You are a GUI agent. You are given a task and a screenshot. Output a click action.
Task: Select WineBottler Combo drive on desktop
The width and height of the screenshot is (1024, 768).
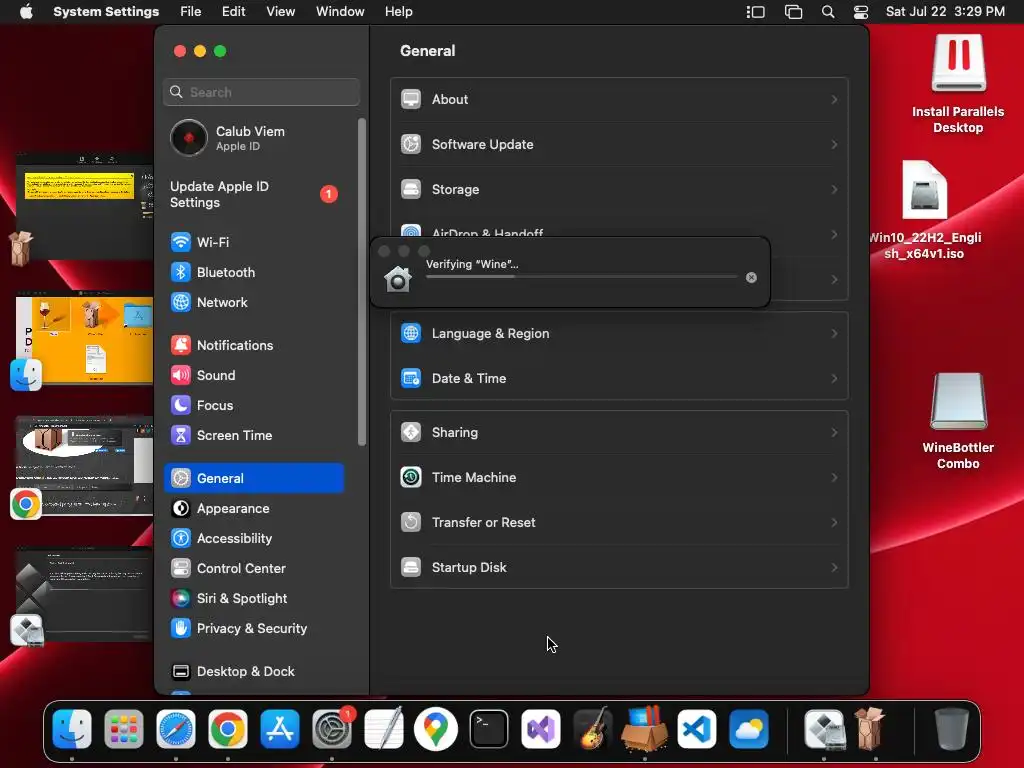coord(958,421)
